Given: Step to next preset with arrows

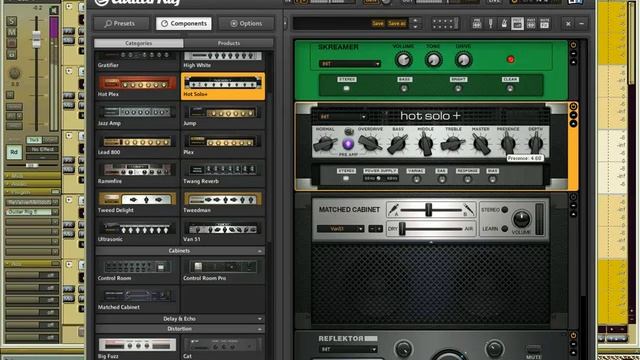Looking at the screenshot, I should click(x=416, y=27).
